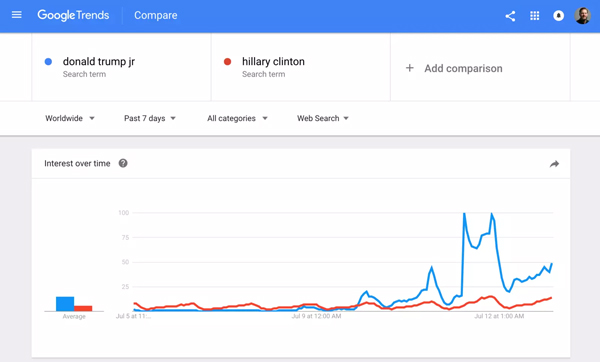Click the red dot for hillary clinton

[227, 62]
